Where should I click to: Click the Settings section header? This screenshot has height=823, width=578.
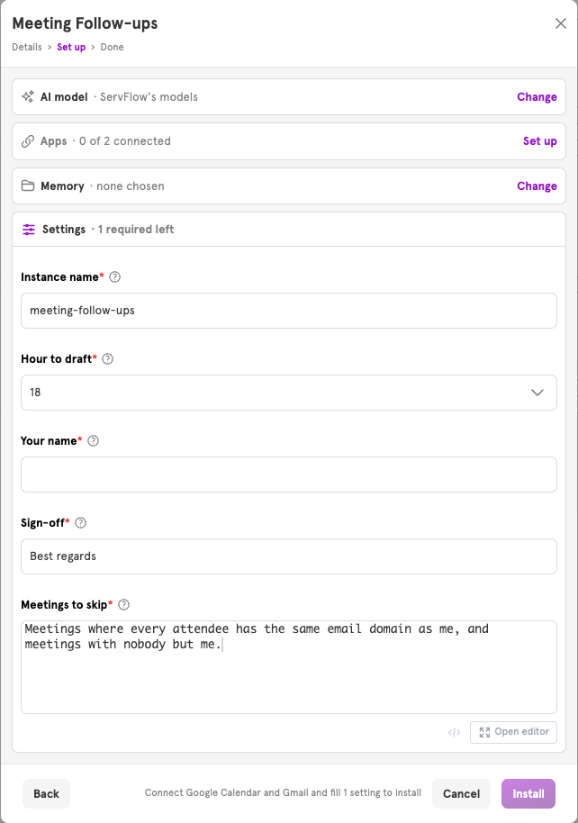(289, 229)
